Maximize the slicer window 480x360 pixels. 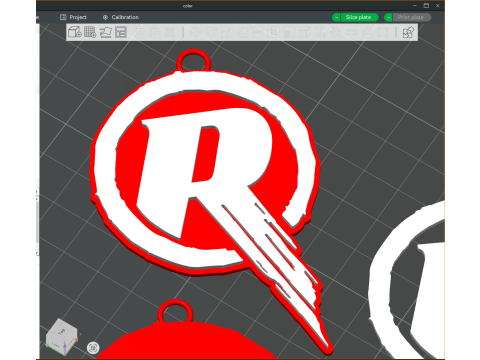tap(426, 6)
